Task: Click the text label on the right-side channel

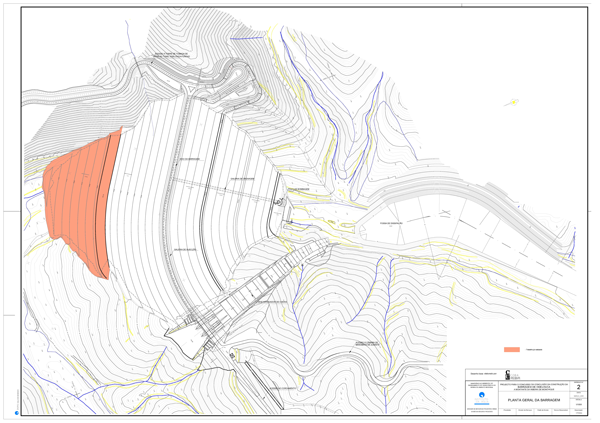Action: point(390,223)
